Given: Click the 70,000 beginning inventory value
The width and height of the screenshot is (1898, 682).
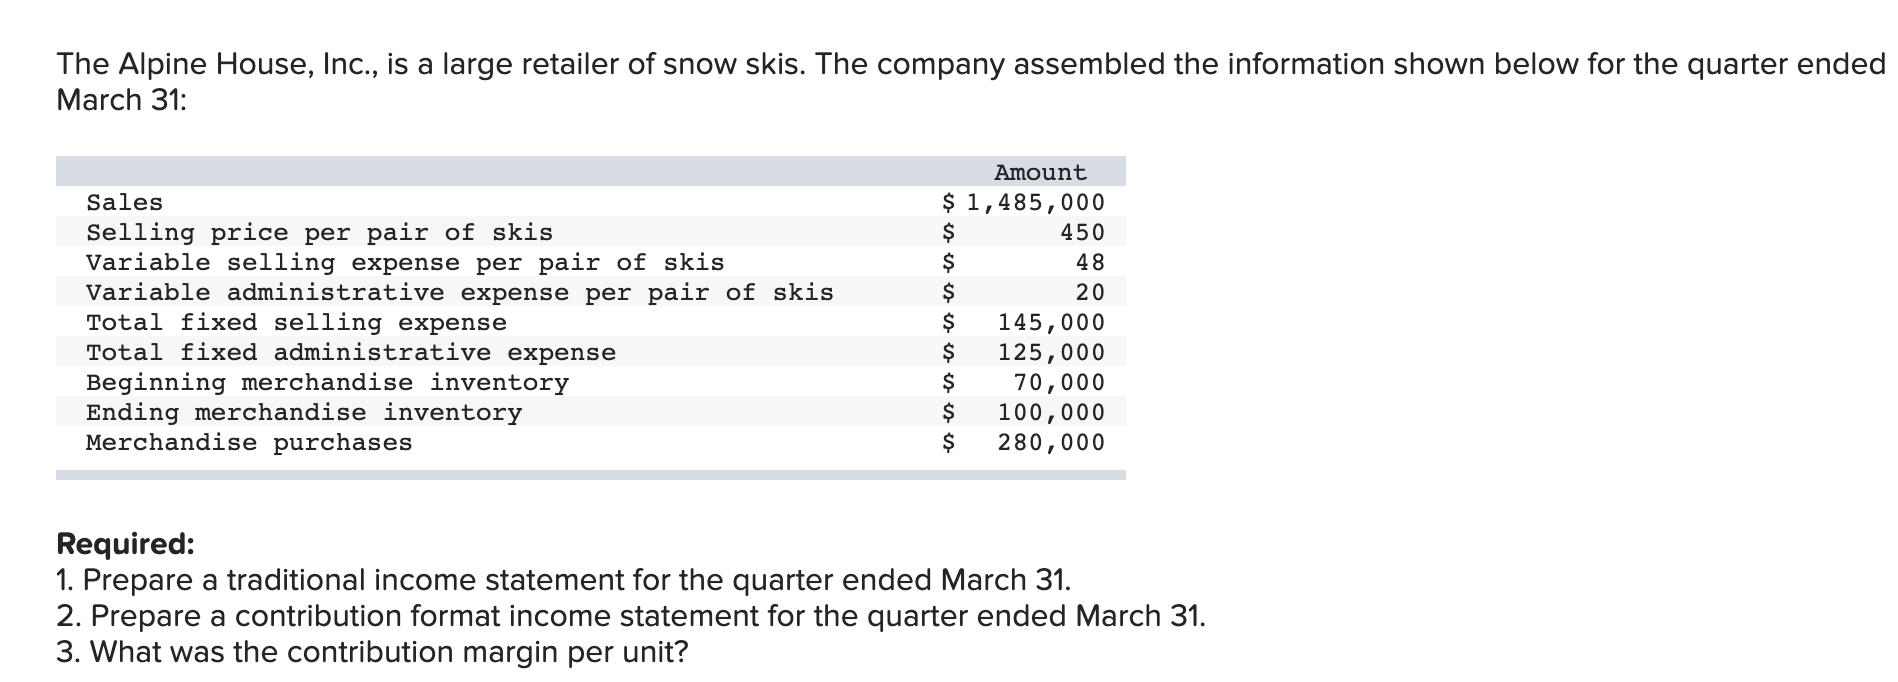Looking at the screenshot, I should (1059, 382).
